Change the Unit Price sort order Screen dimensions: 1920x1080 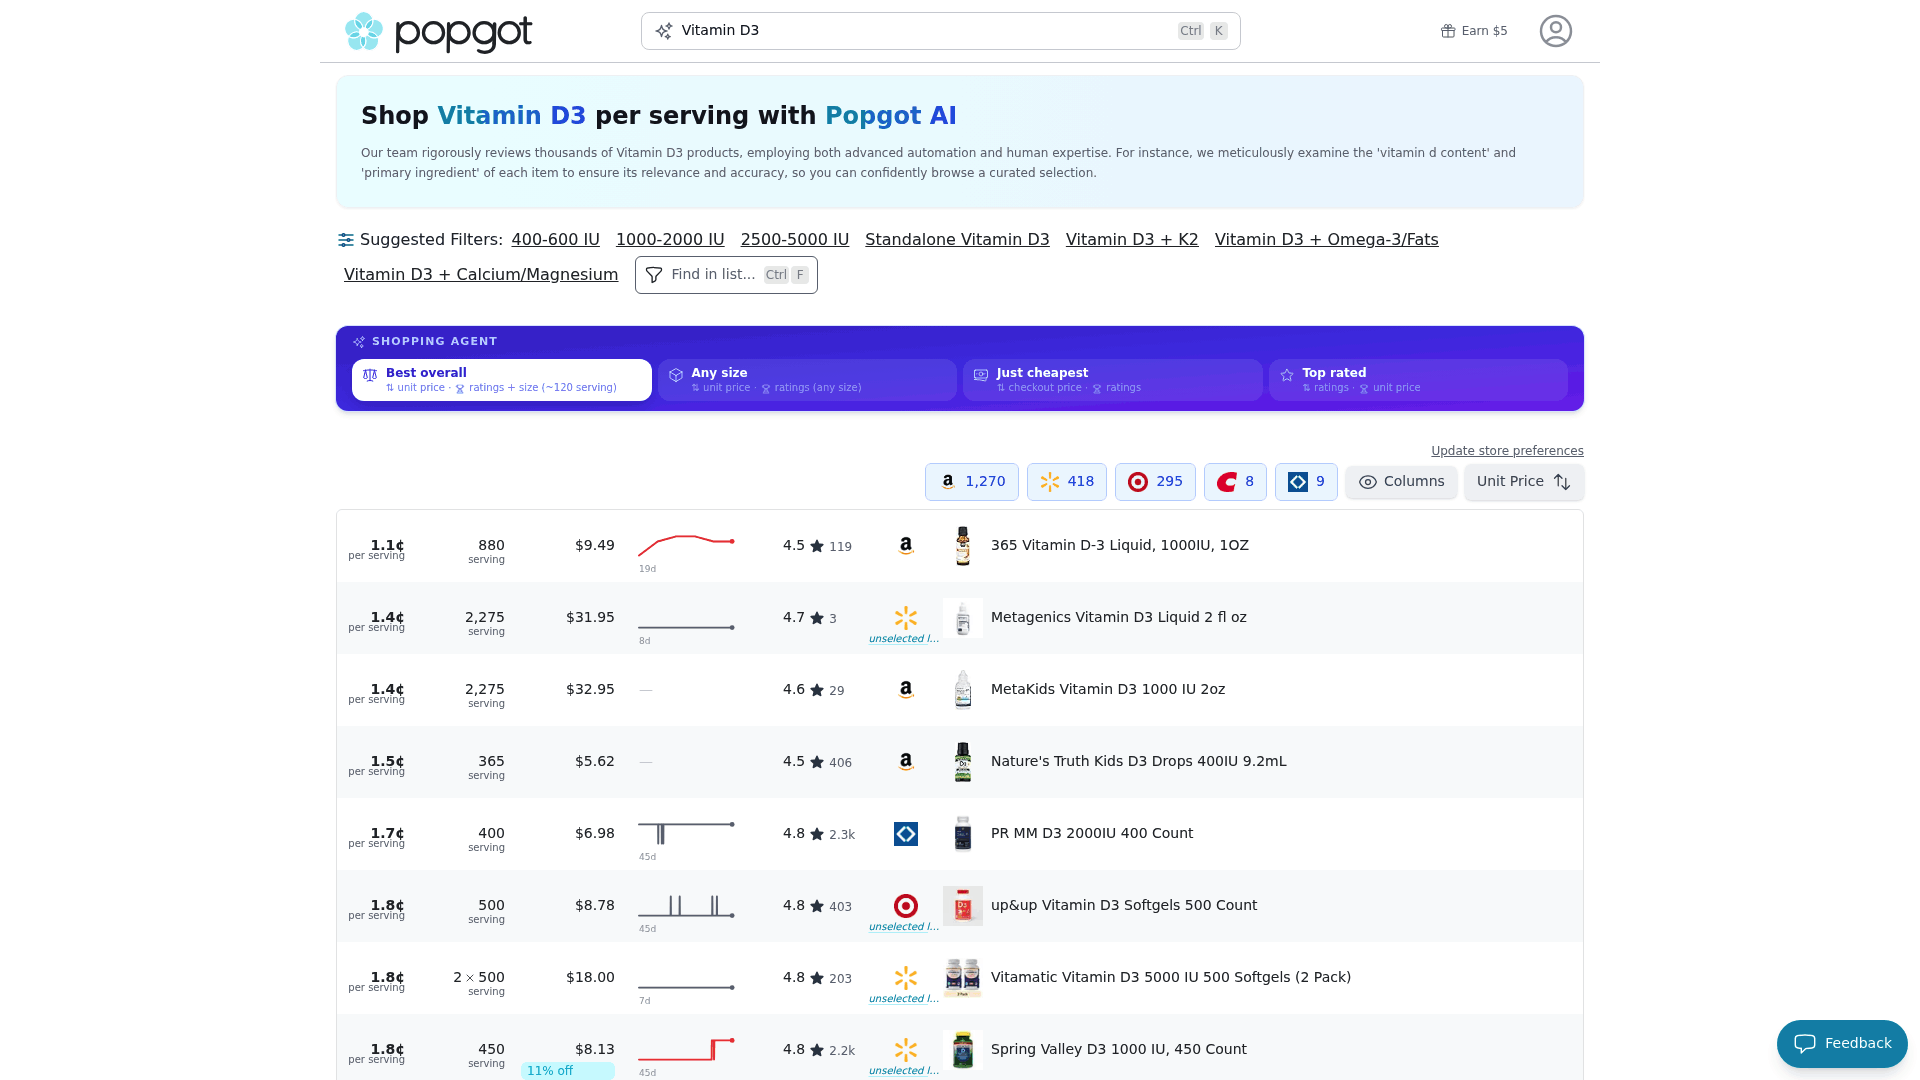(1524, 482)
